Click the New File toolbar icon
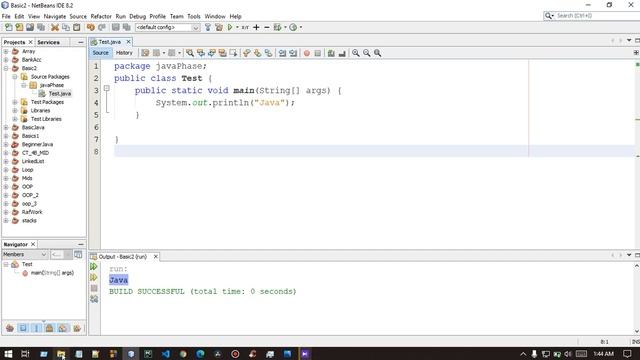 tap(8, 27)
